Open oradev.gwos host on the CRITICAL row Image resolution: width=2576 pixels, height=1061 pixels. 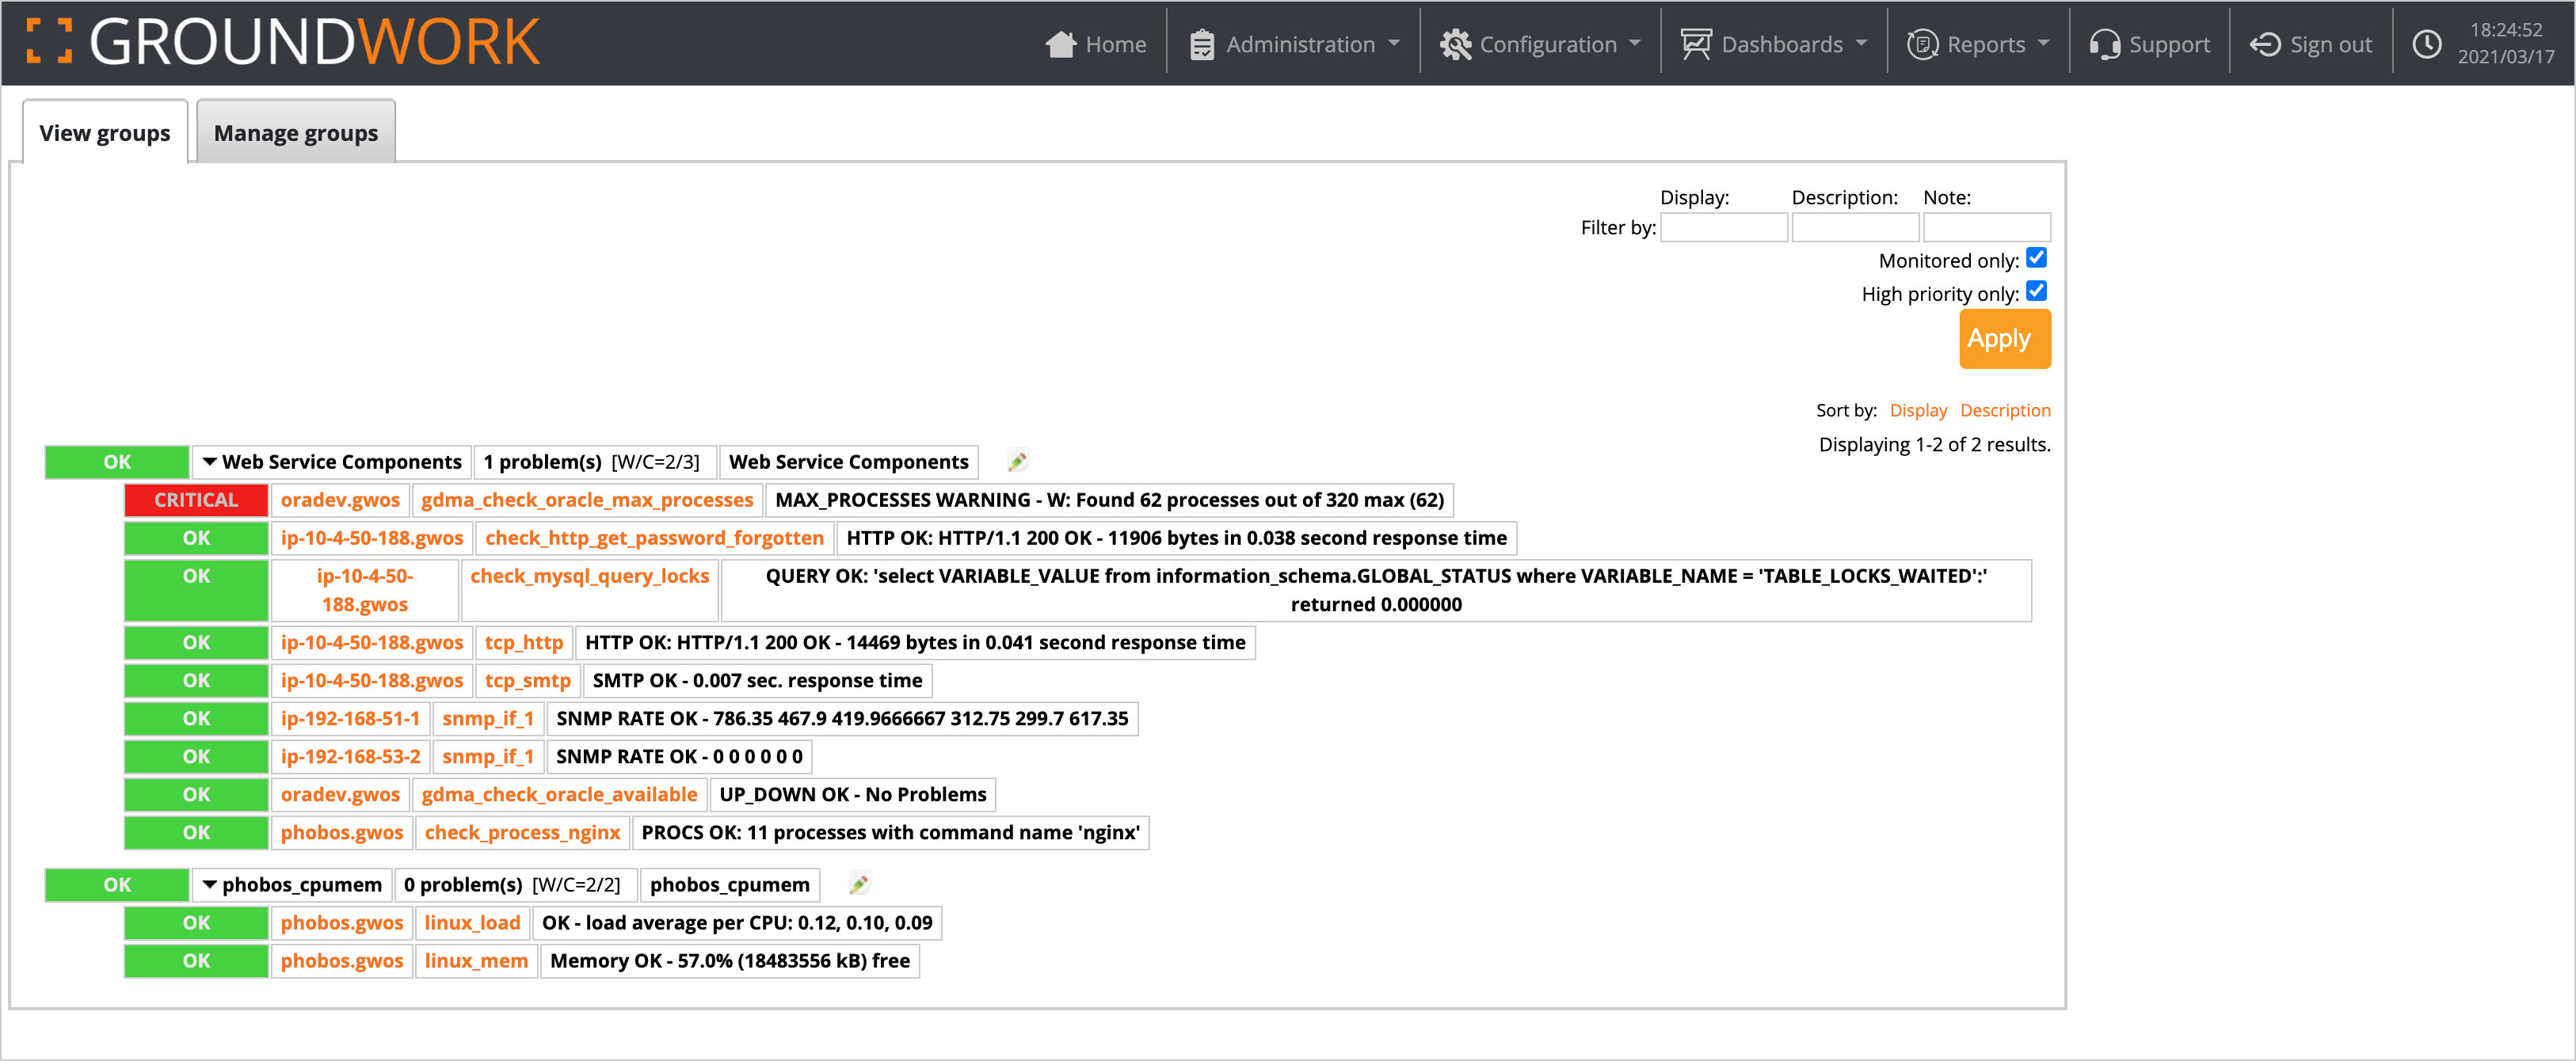tap(340, 500)
